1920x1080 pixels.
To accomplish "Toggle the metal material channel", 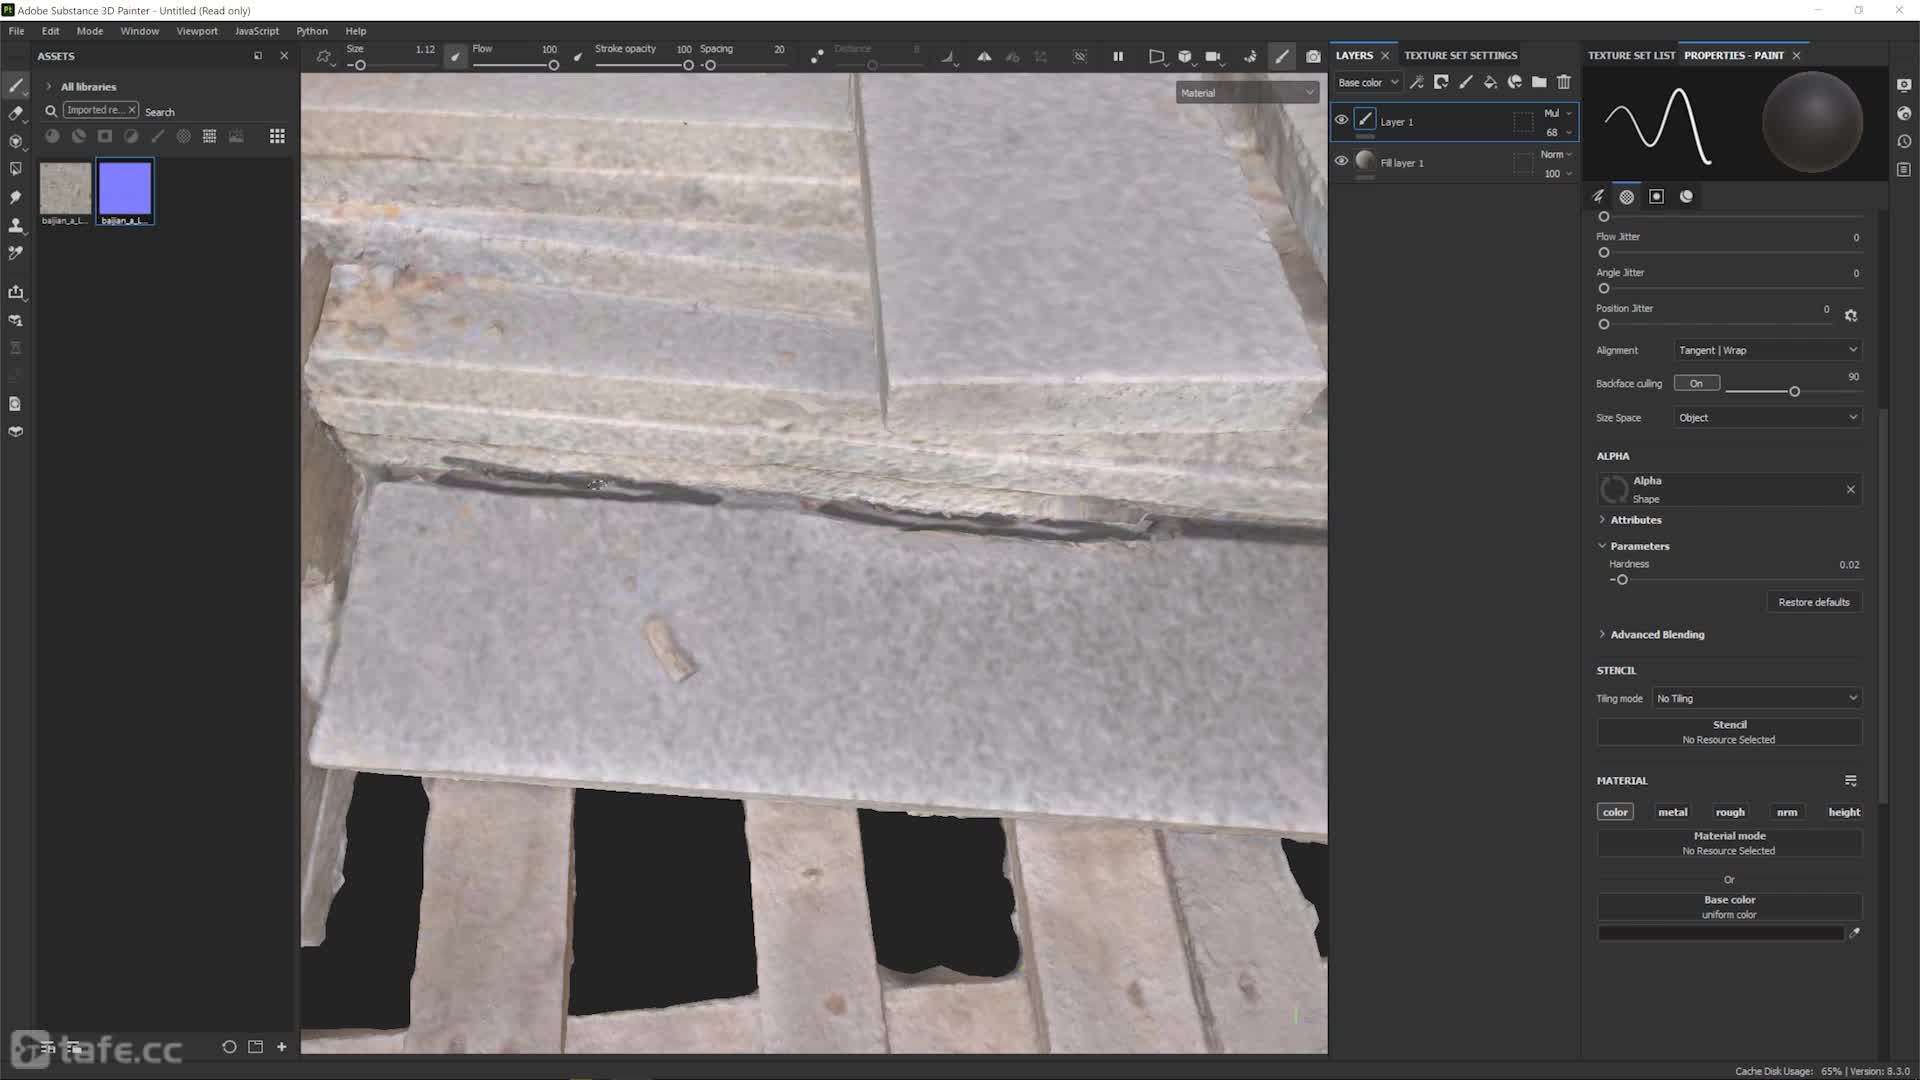I will click(1672, 812).
